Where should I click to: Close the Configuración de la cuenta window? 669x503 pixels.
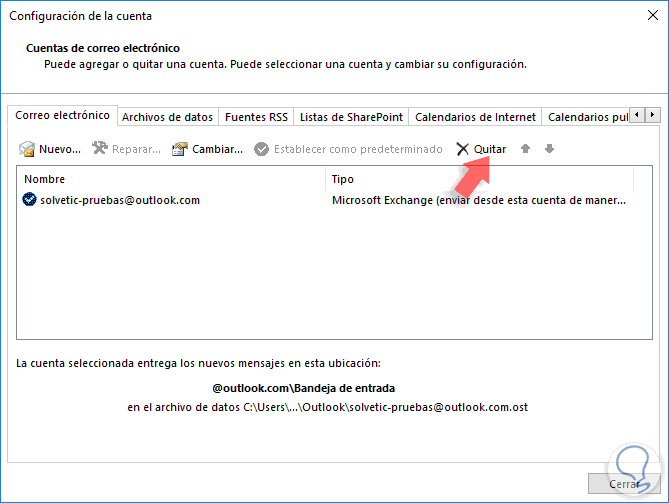pos(652,16)
